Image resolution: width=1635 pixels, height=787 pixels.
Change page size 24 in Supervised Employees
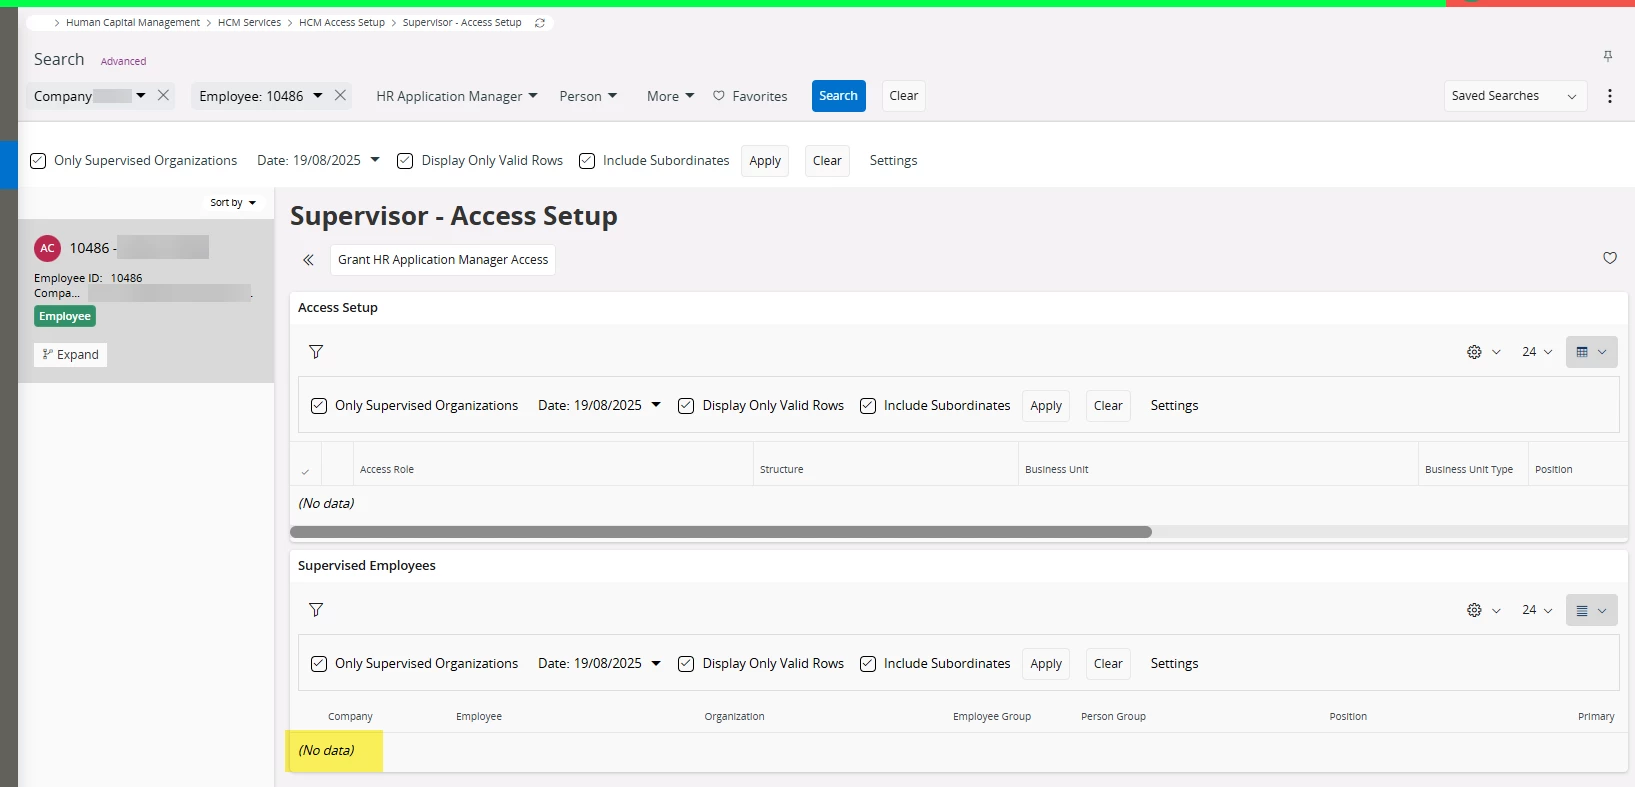(1537, 610)
